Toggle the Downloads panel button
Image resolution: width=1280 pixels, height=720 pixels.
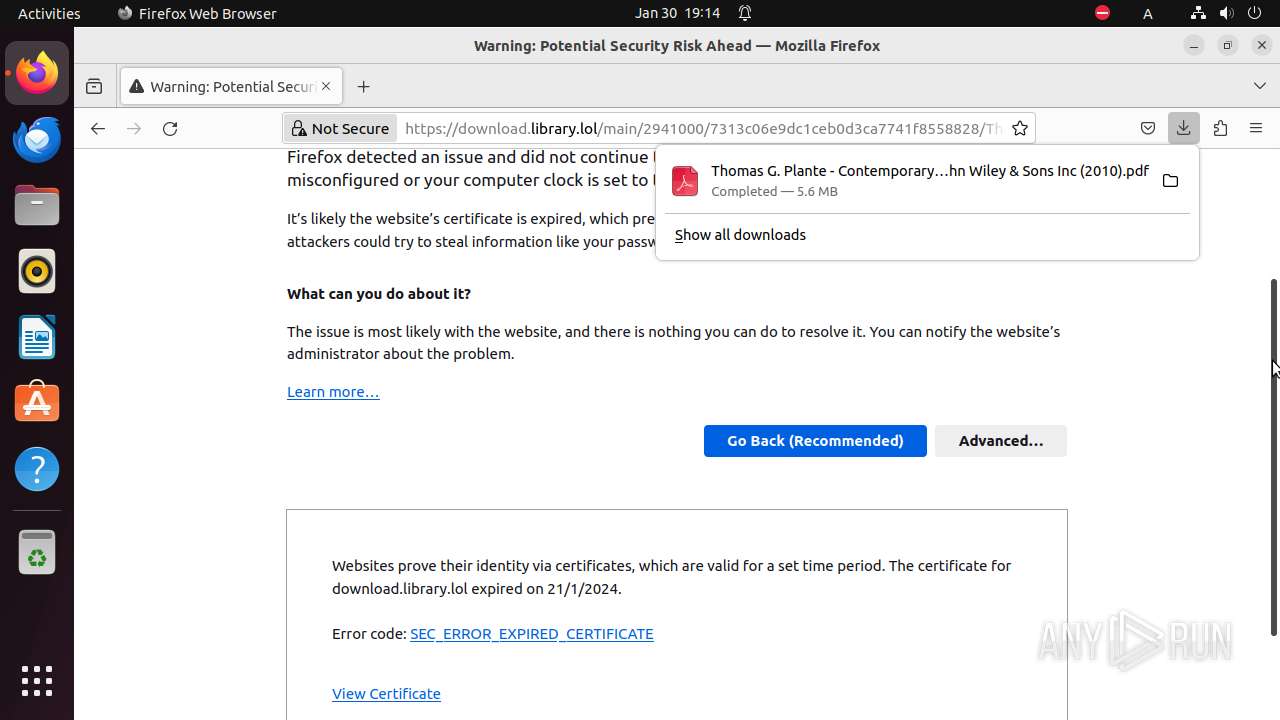[x=1184, y=128]
